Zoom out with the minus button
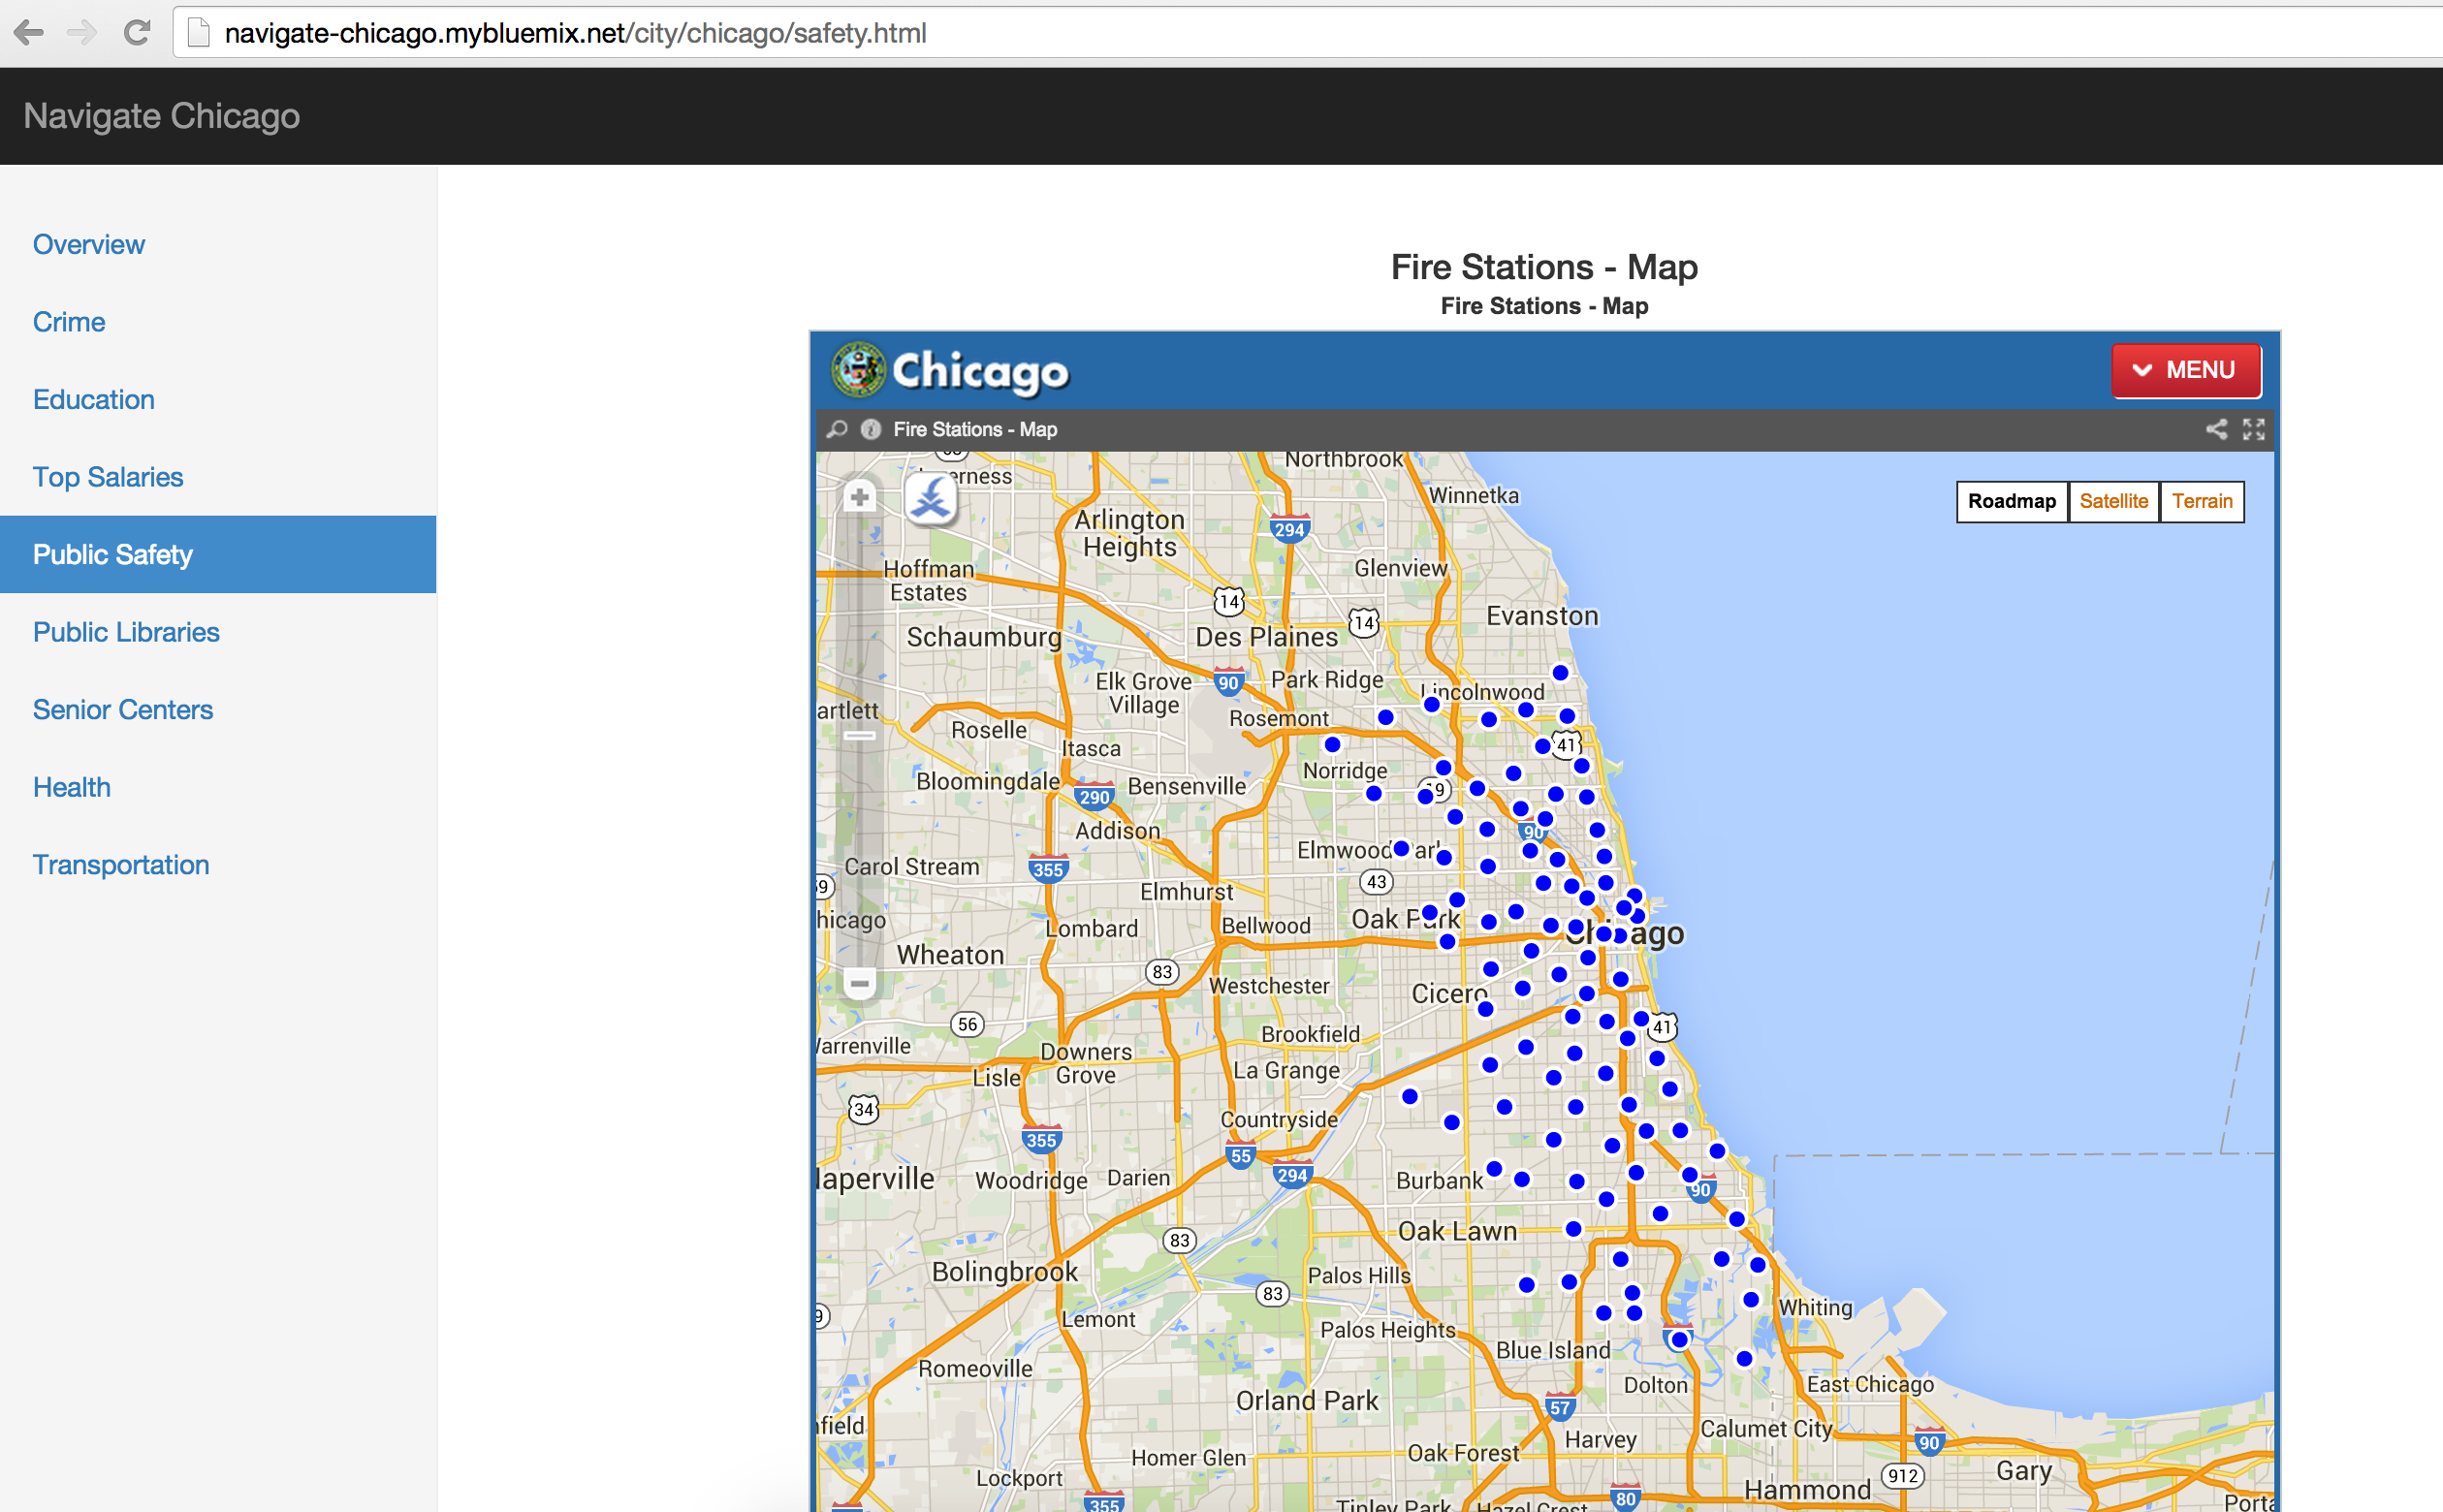Viewport: 2443px width, 1512px height. [x=859, y=982]
